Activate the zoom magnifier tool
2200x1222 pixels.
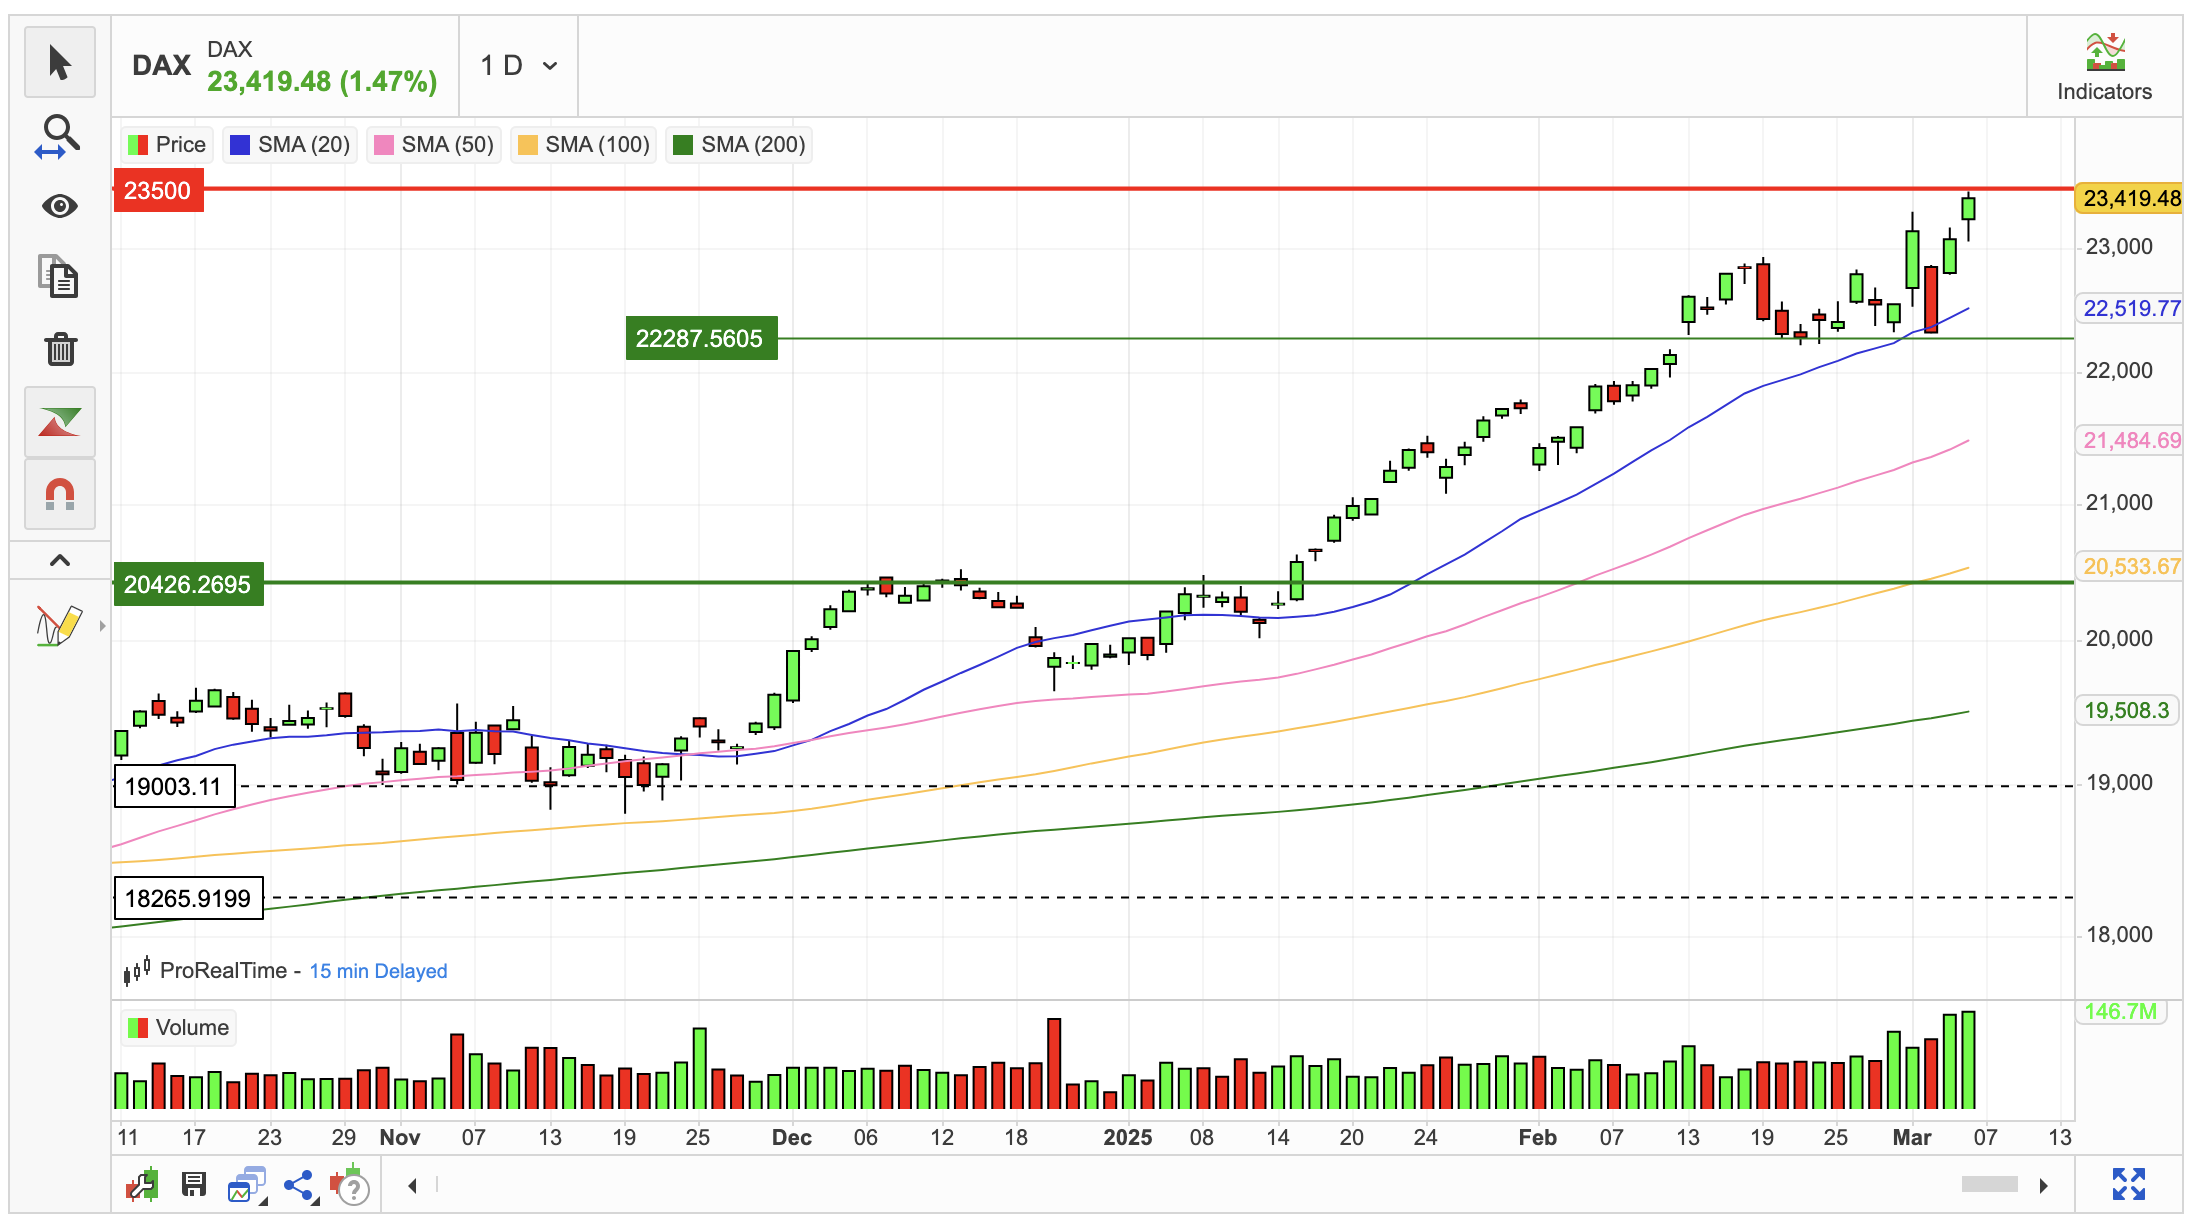tap(60, 136)
